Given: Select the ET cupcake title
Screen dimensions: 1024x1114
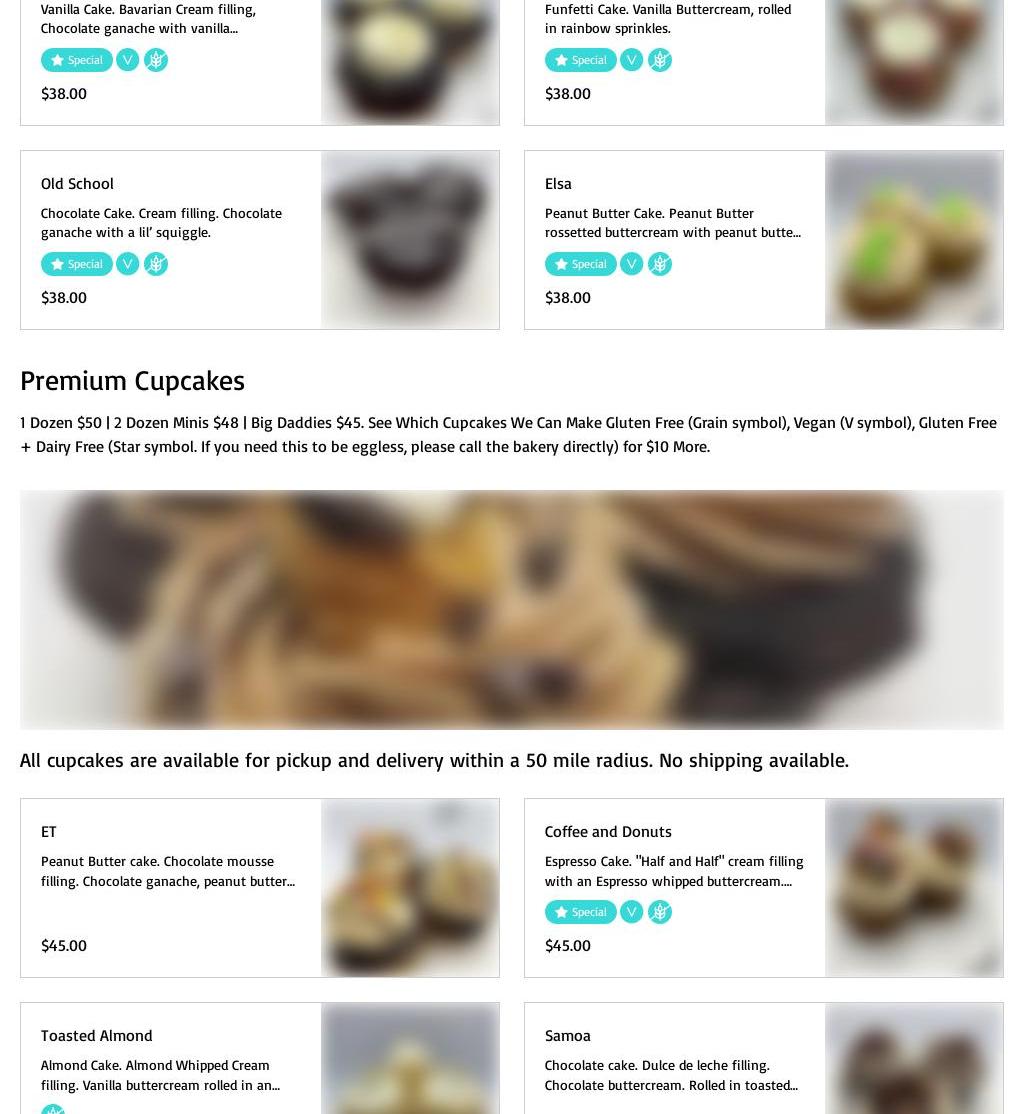Looking at the screenshot, I should tap(48, 831).
